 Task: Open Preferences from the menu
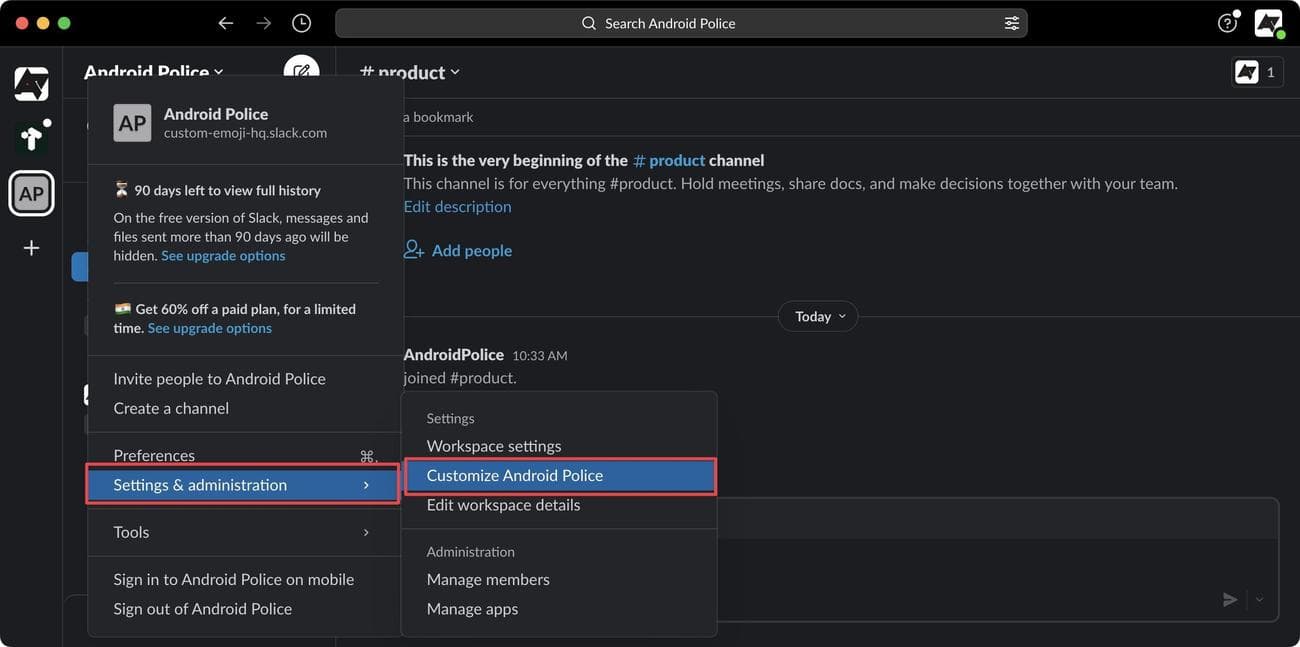pyautogui.click(x=154, y=454)
